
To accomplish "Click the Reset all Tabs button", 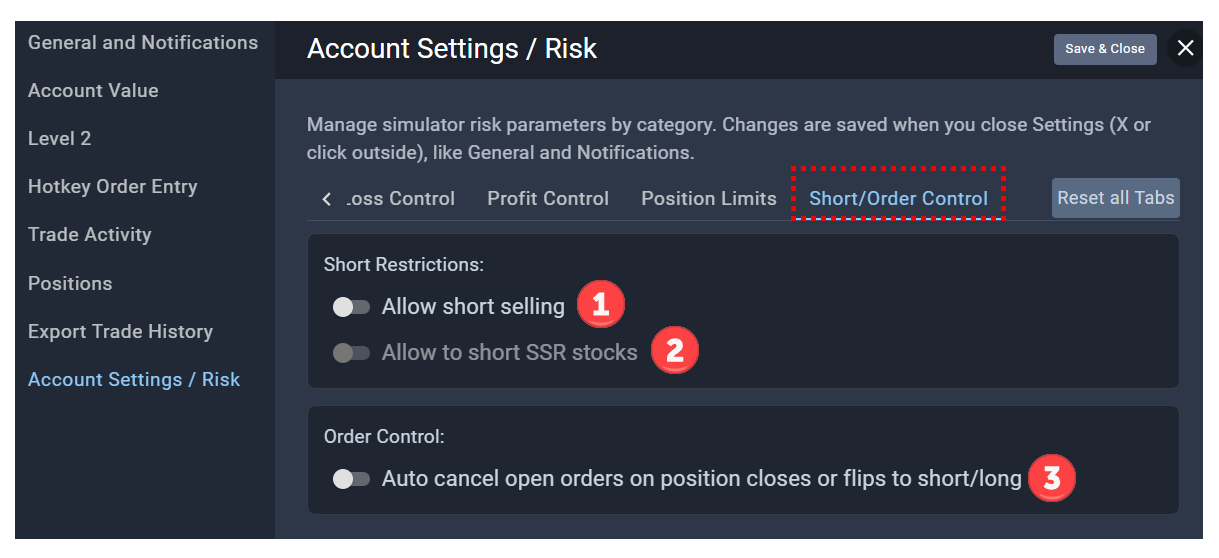I will tap(1116, 198).
